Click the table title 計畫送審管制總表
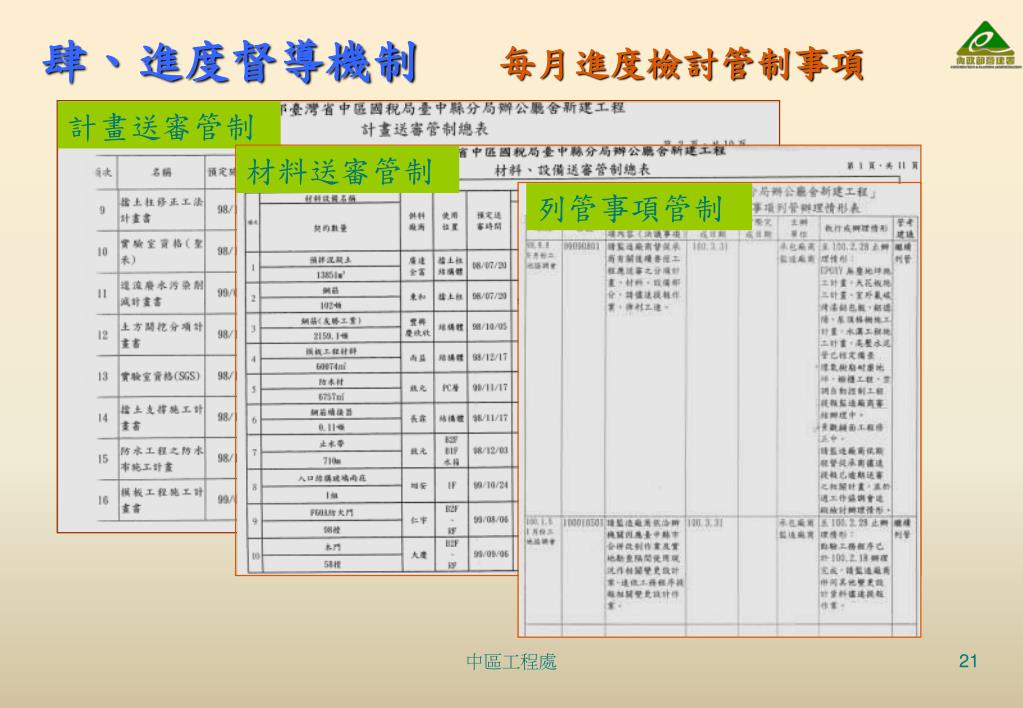This screenshot has width=1023, height=708. 424,129
